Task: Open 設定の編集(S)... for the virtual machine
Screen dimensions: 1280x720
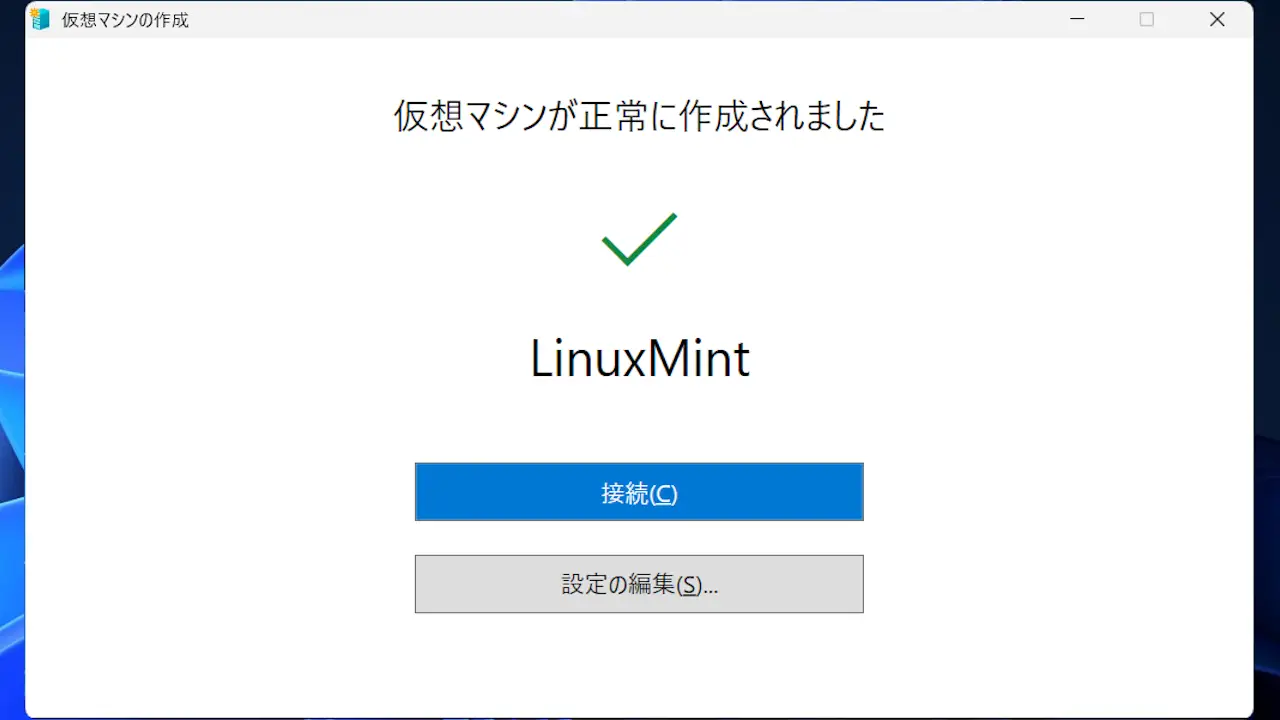Action: point(639,584)
